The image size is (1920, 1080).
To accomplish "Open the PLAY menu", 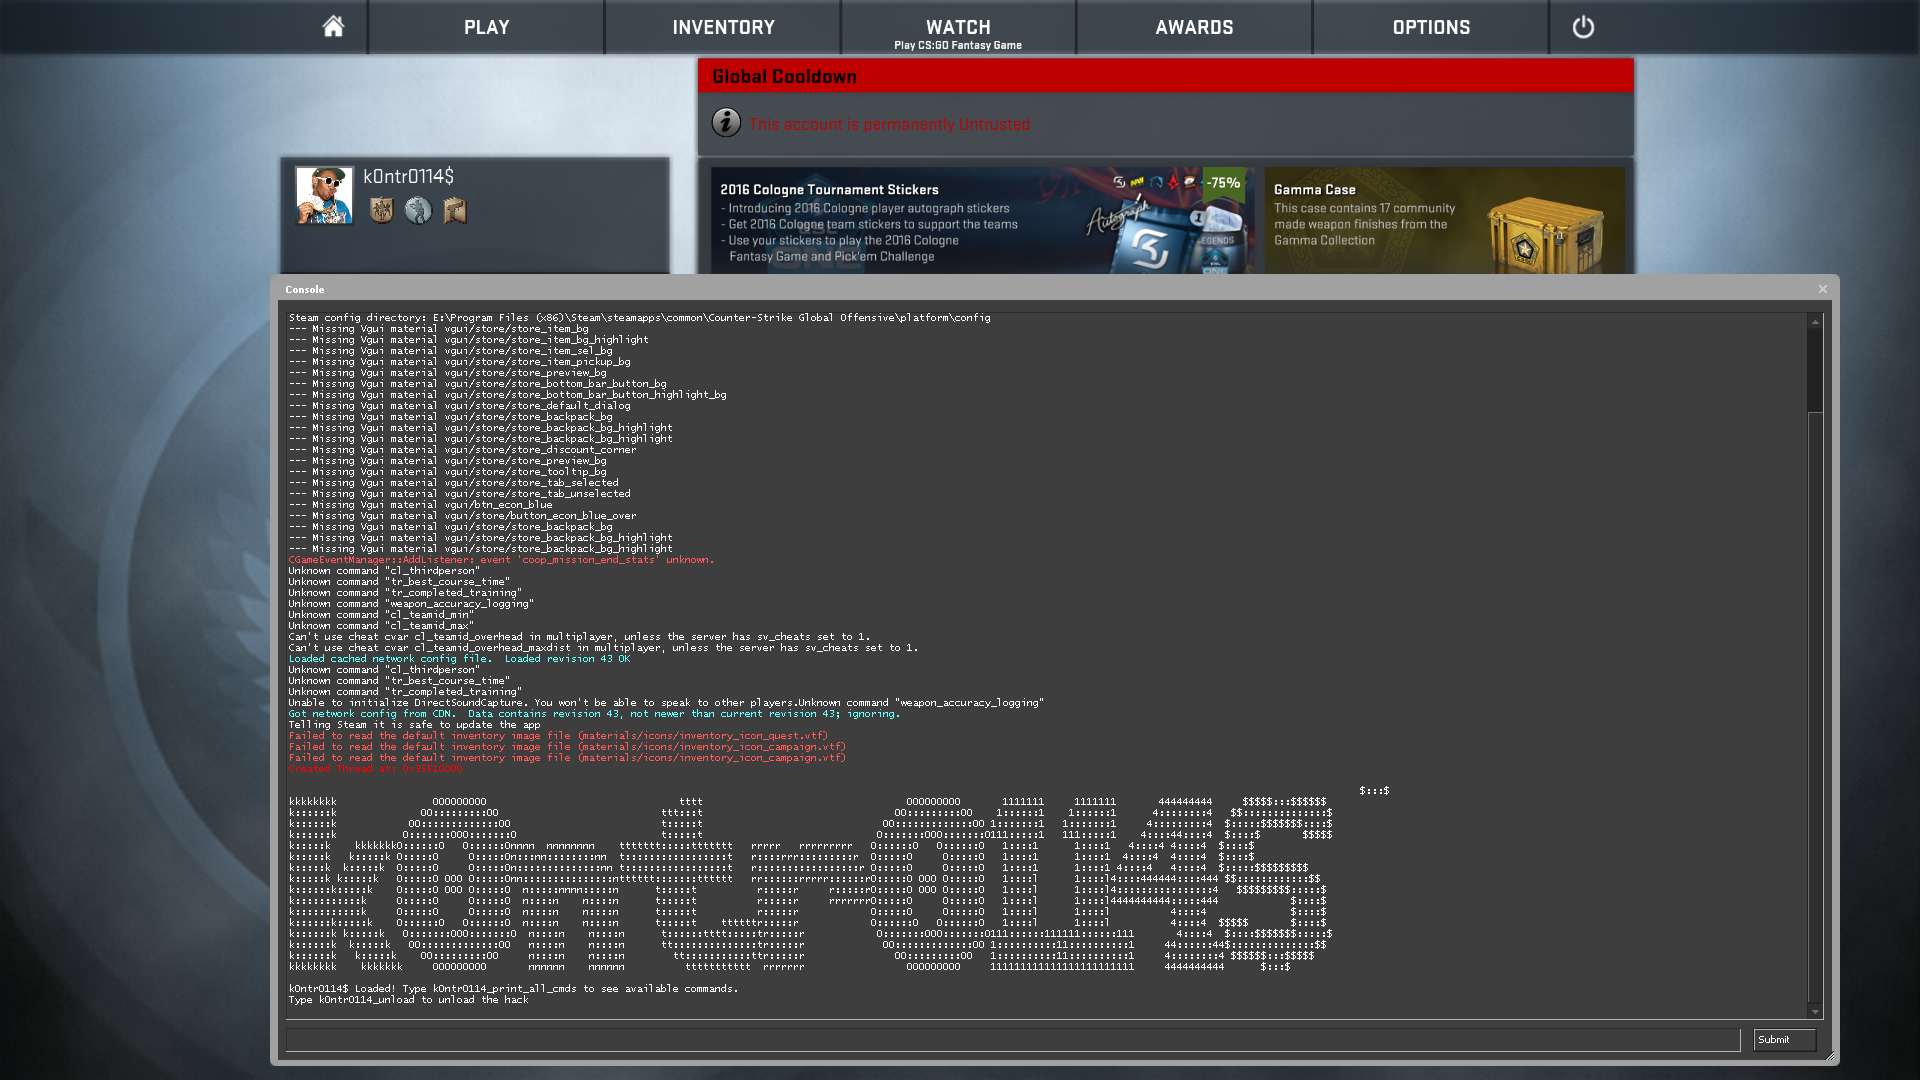I will tap(486, 27).
